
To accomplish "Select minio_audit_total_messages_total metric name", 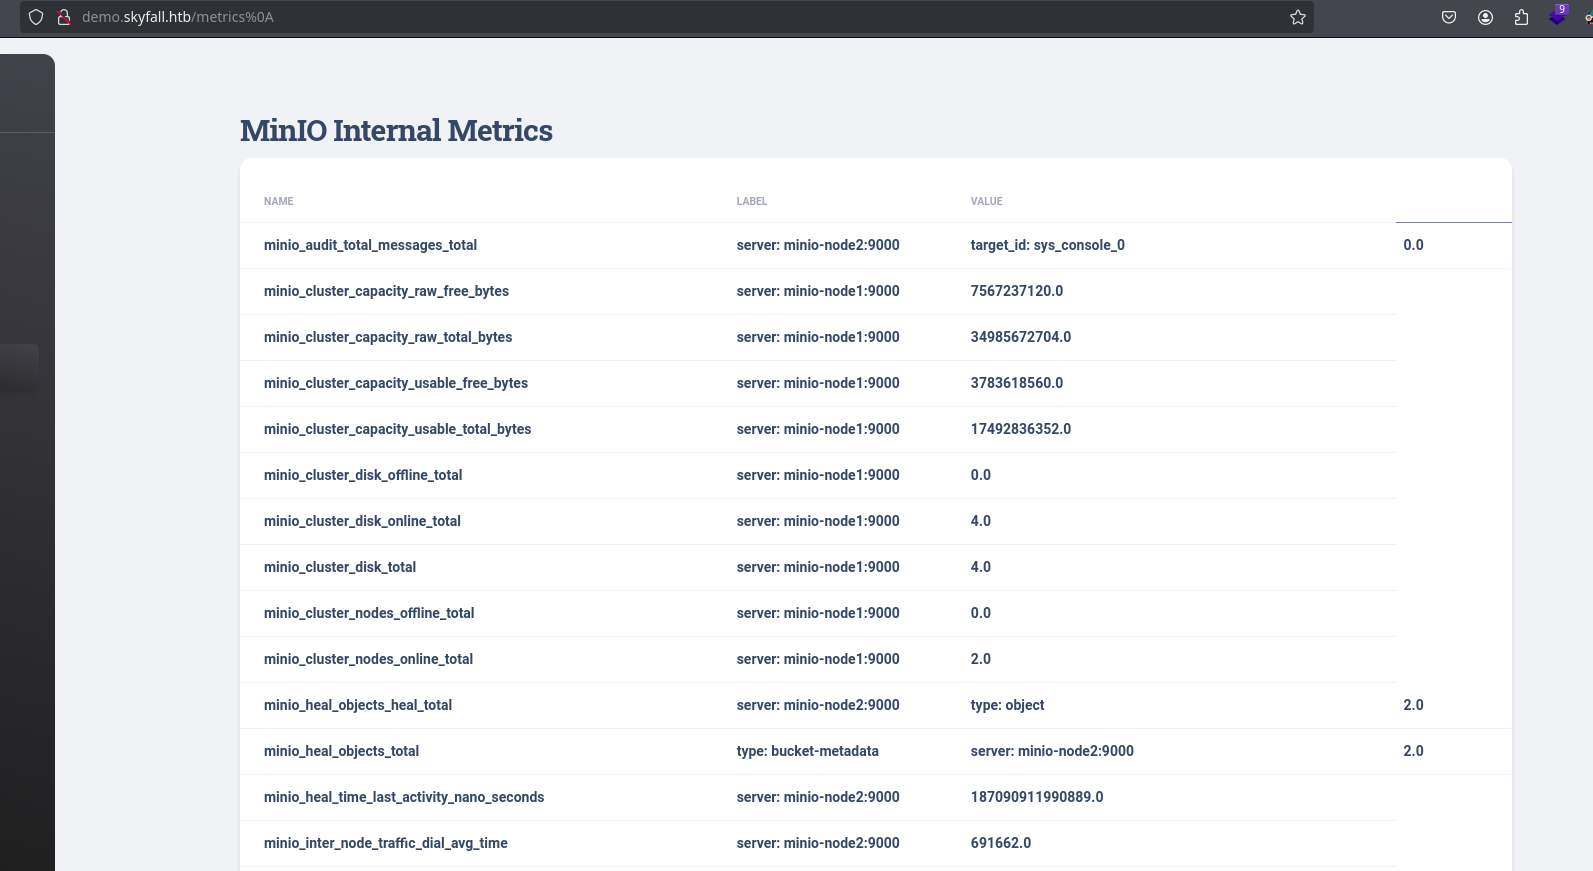I will (x=370, y=245).
